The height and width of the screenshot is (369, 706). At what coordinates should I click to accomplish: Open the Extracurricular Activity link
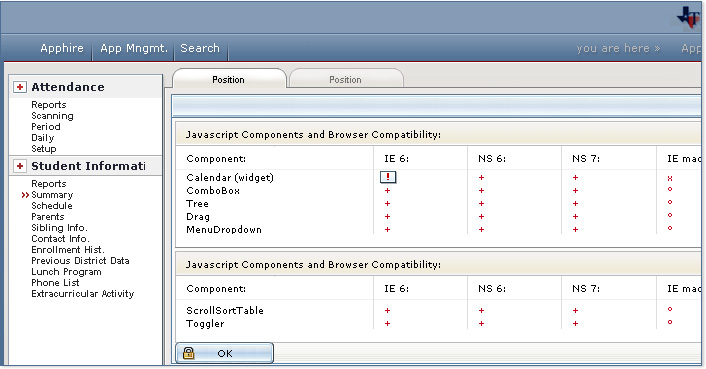click(83, 294)
